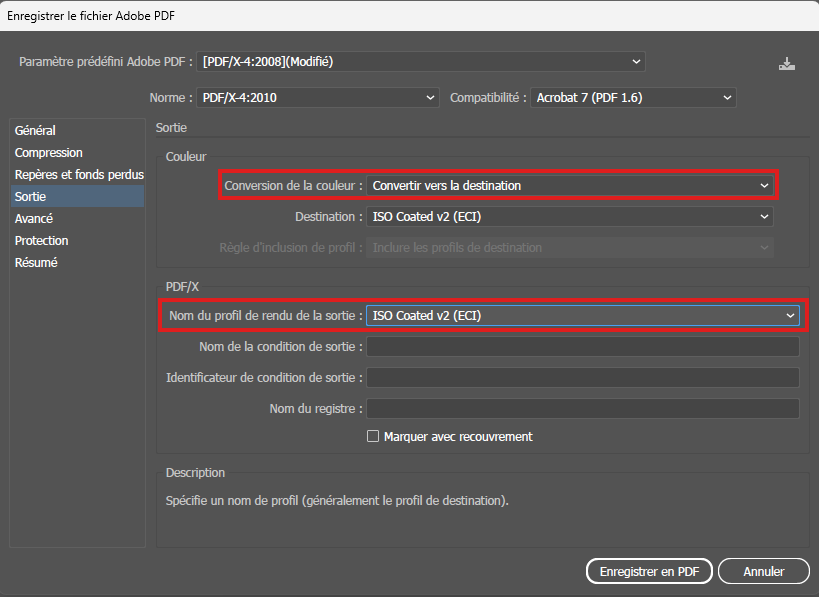This screenshot has width=819, height=597.
Task: Expand the Destination ISO Coated dropdown
Action: click(x=569, y=216)
